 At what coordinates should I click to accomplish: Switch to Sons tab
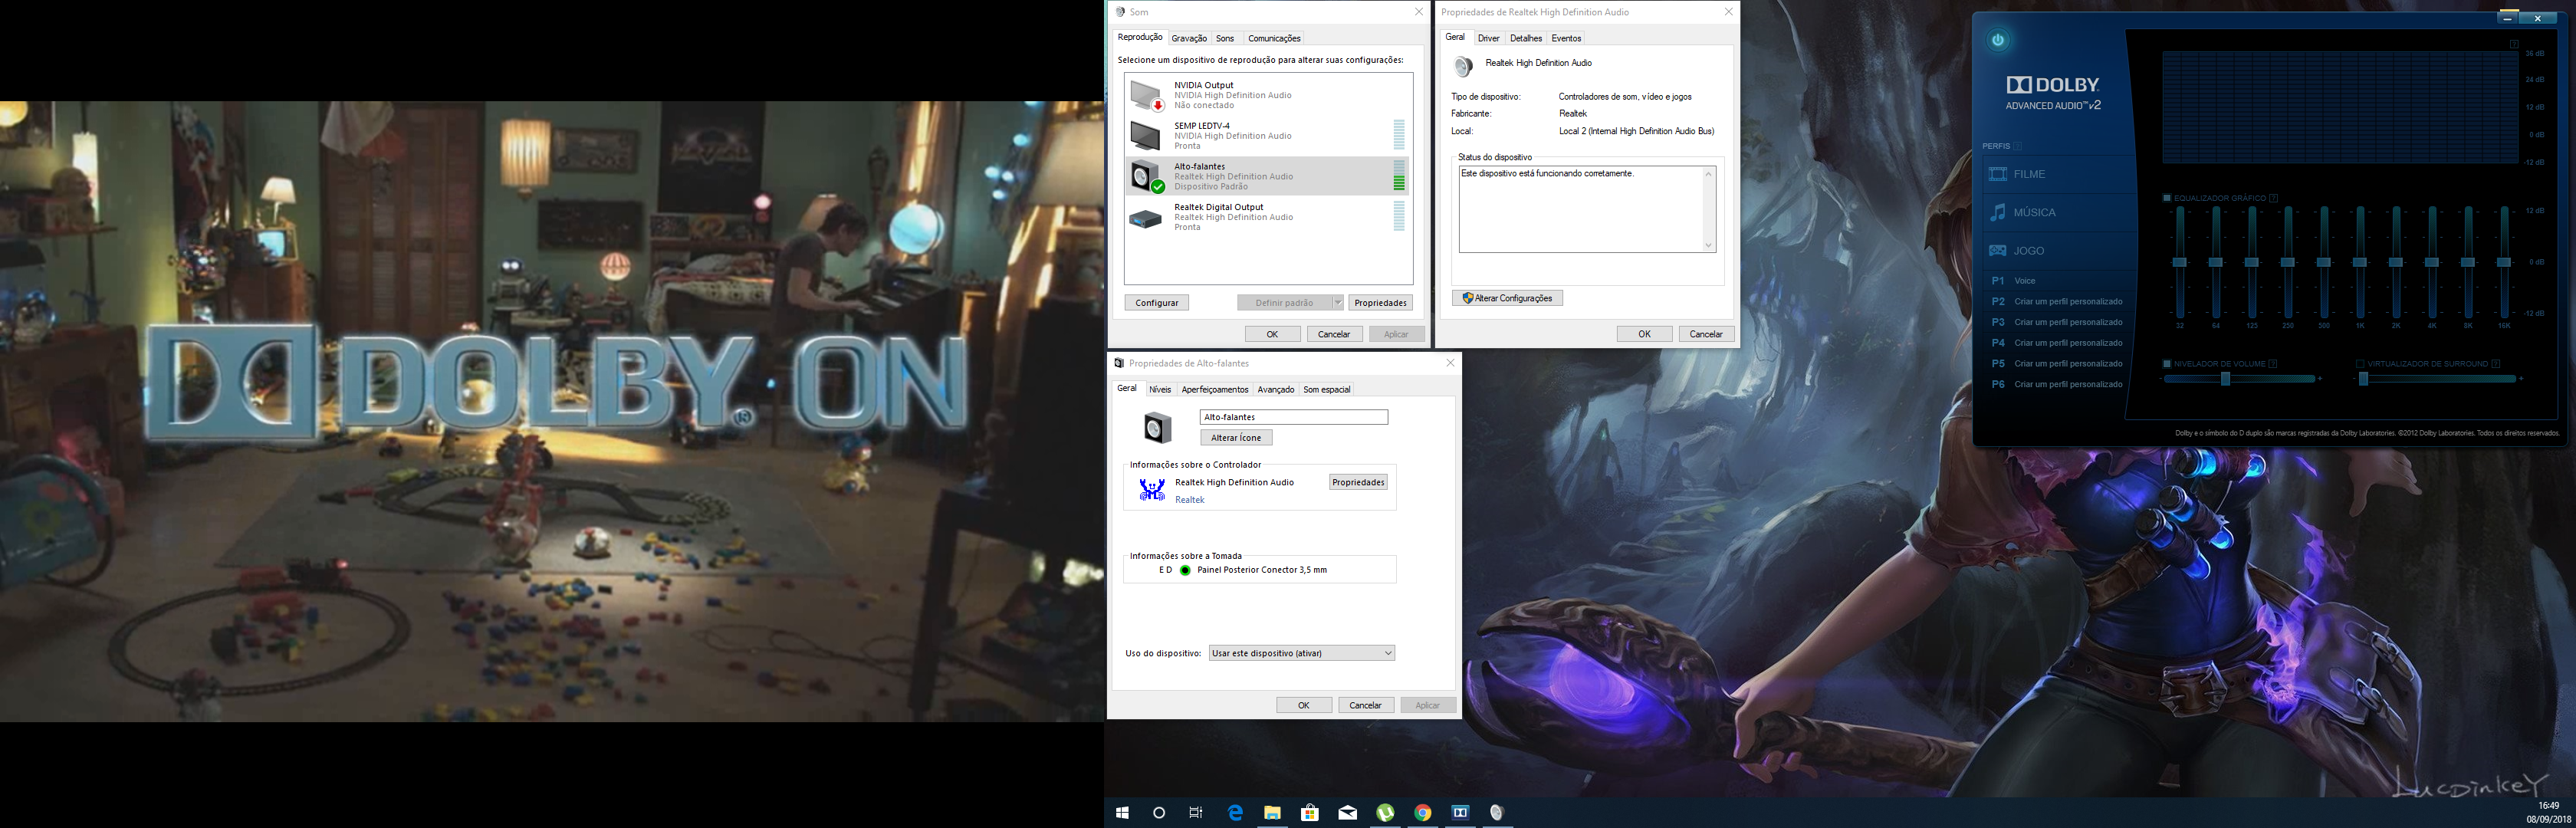click(x=1225, y=38)
